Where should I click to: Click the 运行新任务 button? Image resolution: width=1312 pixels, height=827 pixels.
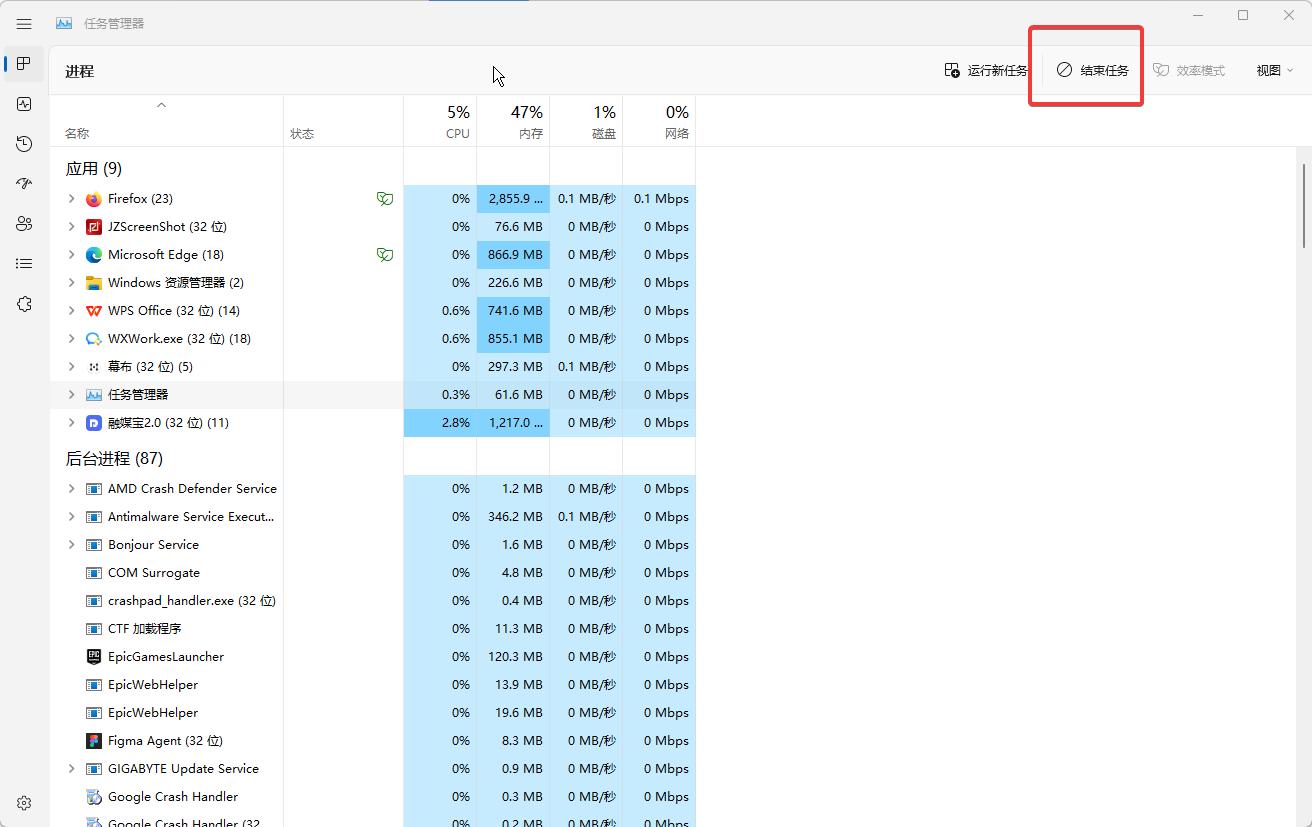[986, 71]
